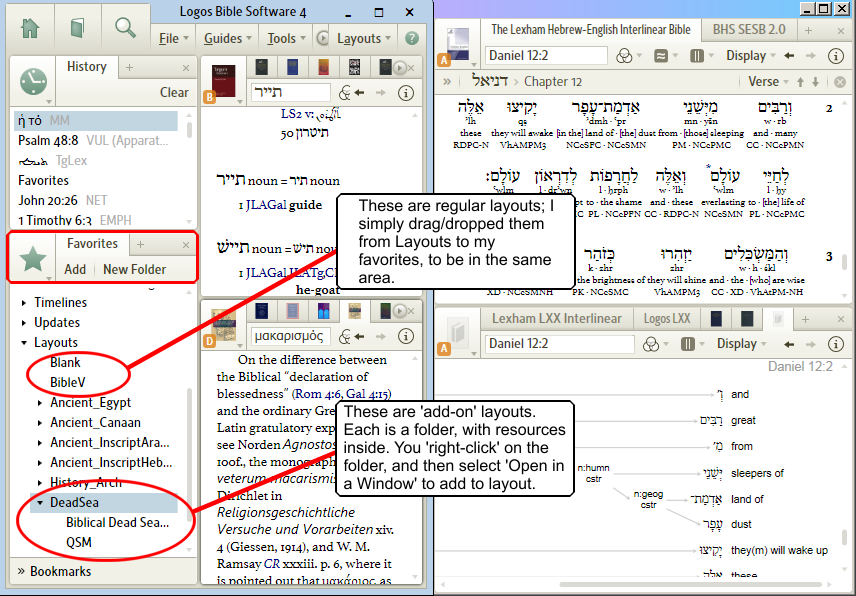Expand the Ancient_Egypt folder

40,403
